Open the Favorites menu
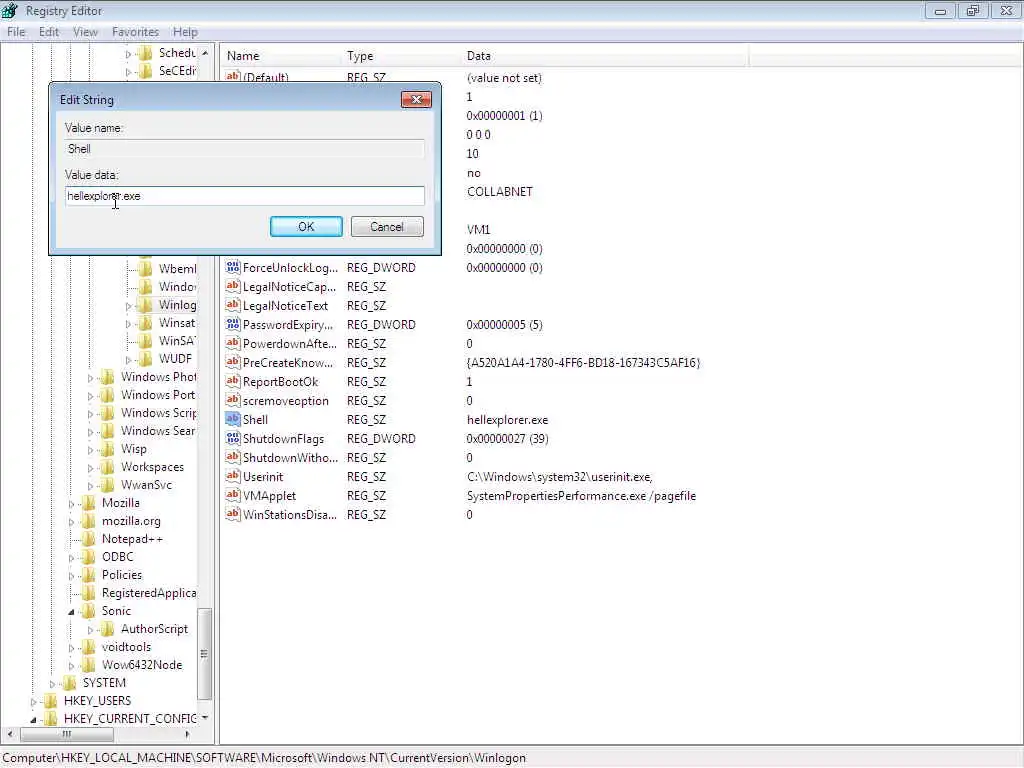 pyautogui.click(x=135, y=31)
